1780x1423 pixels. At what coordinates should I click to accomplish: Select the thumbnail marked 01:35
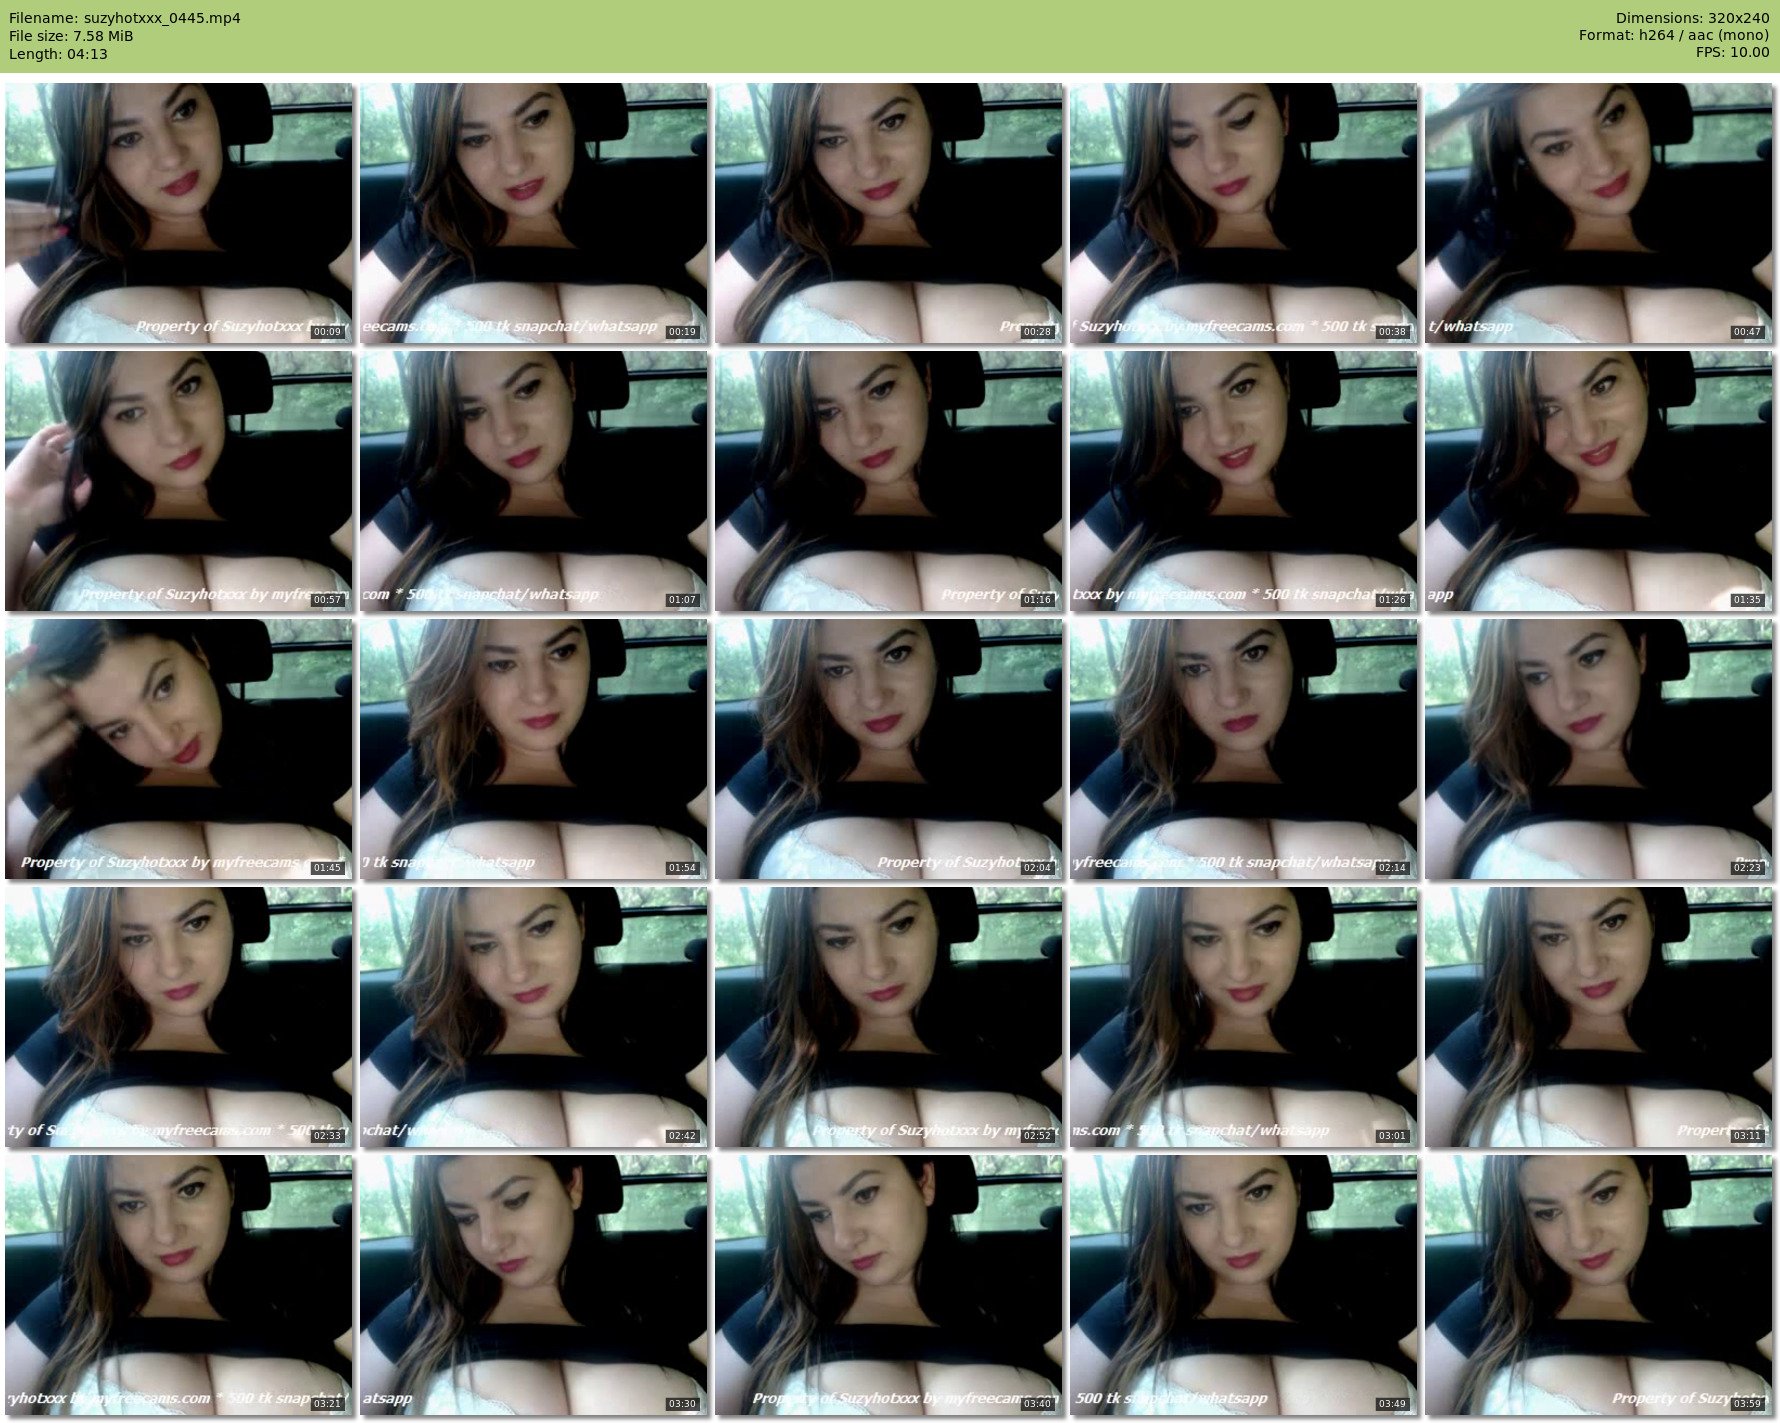[1598, 481]
